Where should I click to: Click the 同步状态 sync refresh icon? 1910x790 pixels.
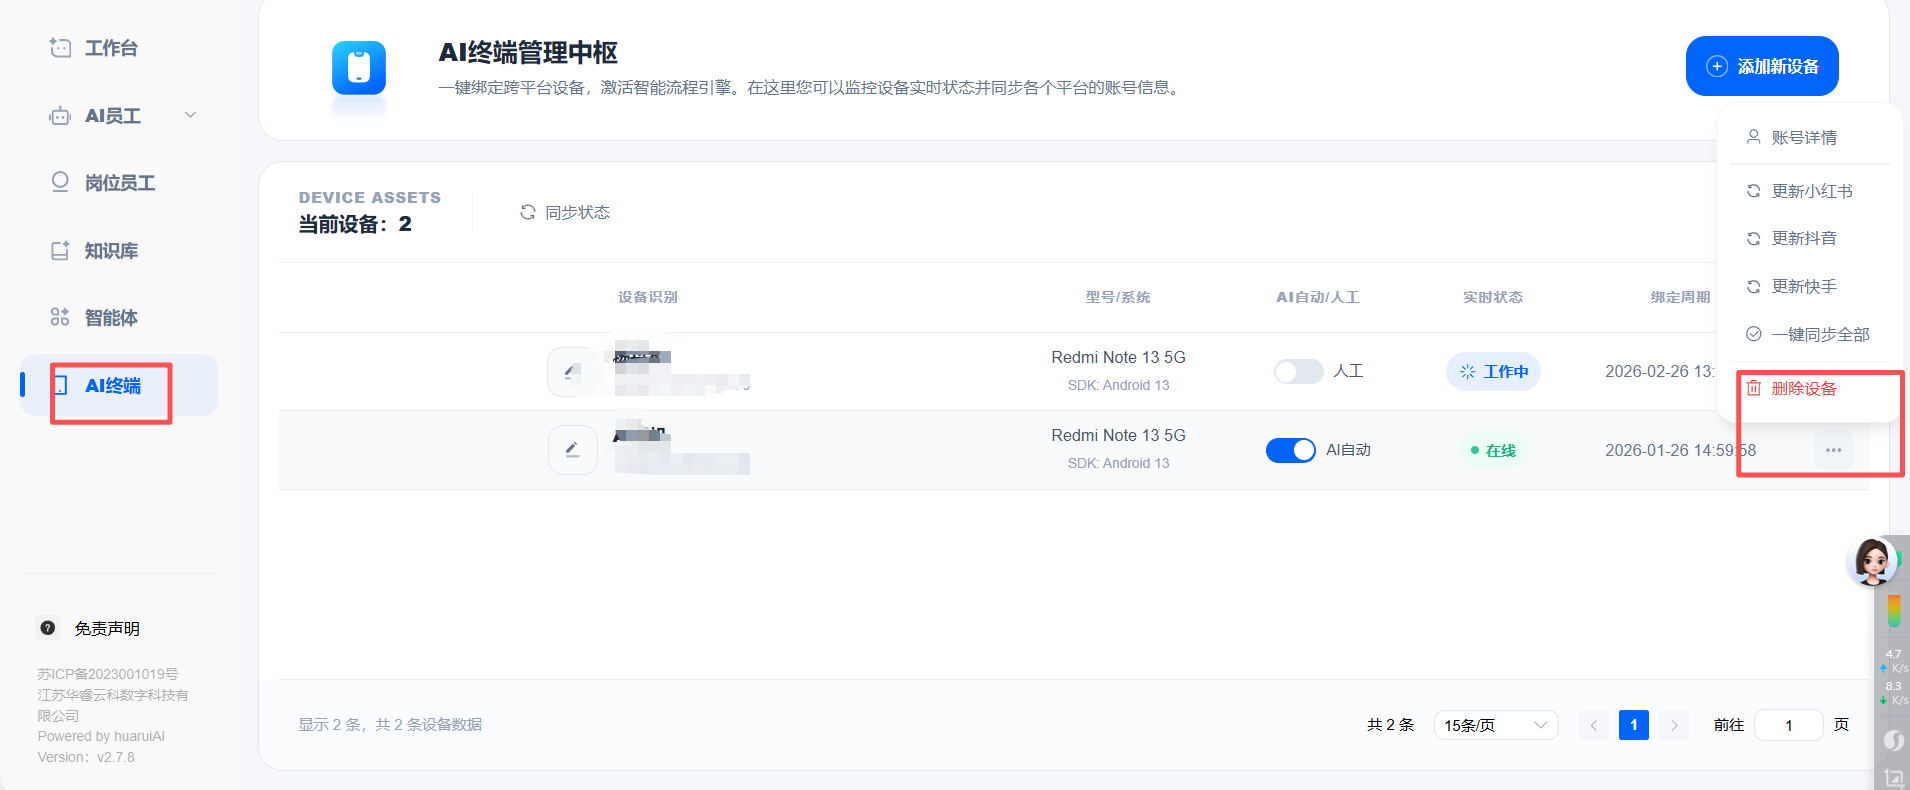528,212
